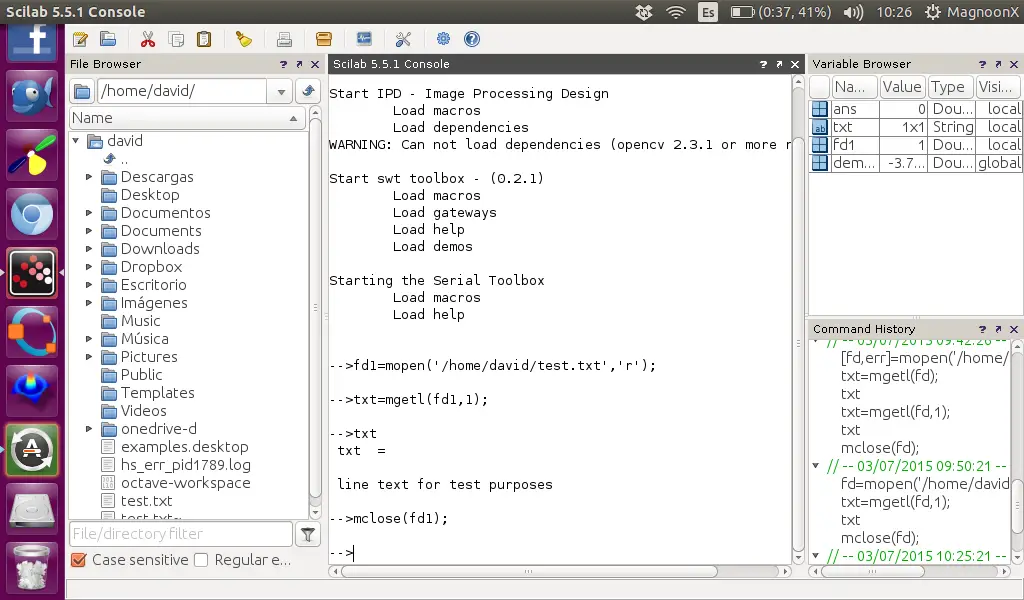
Task: Click the Command History help icon
Action: click(982, 329)
